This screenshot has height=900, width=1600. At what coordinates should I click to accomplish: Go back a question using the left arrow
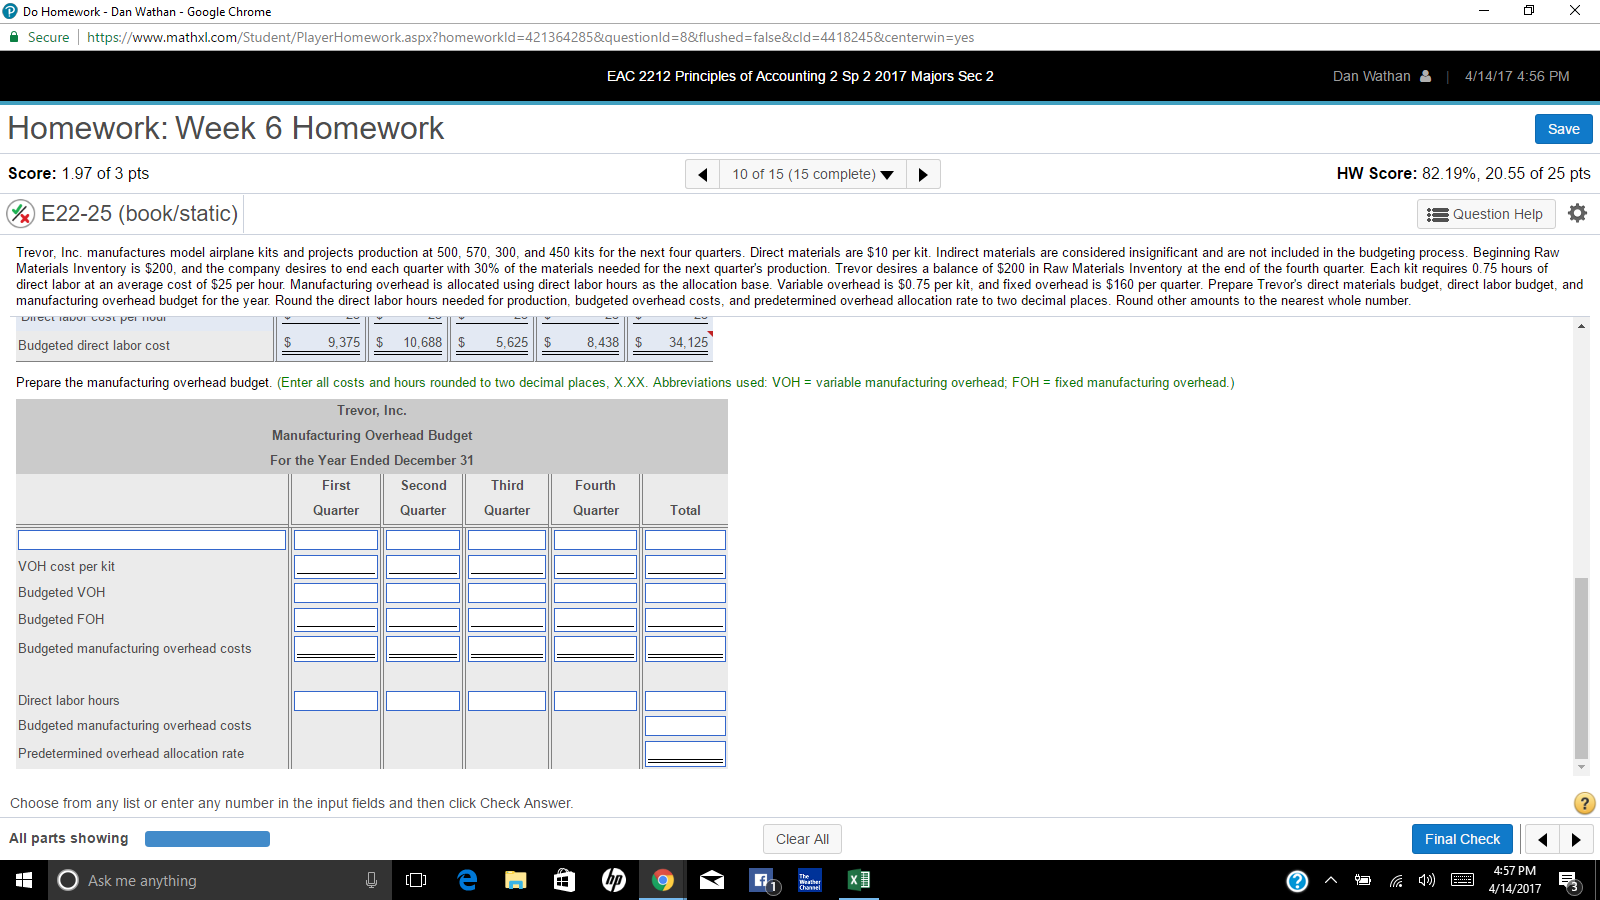click(702, 173)
